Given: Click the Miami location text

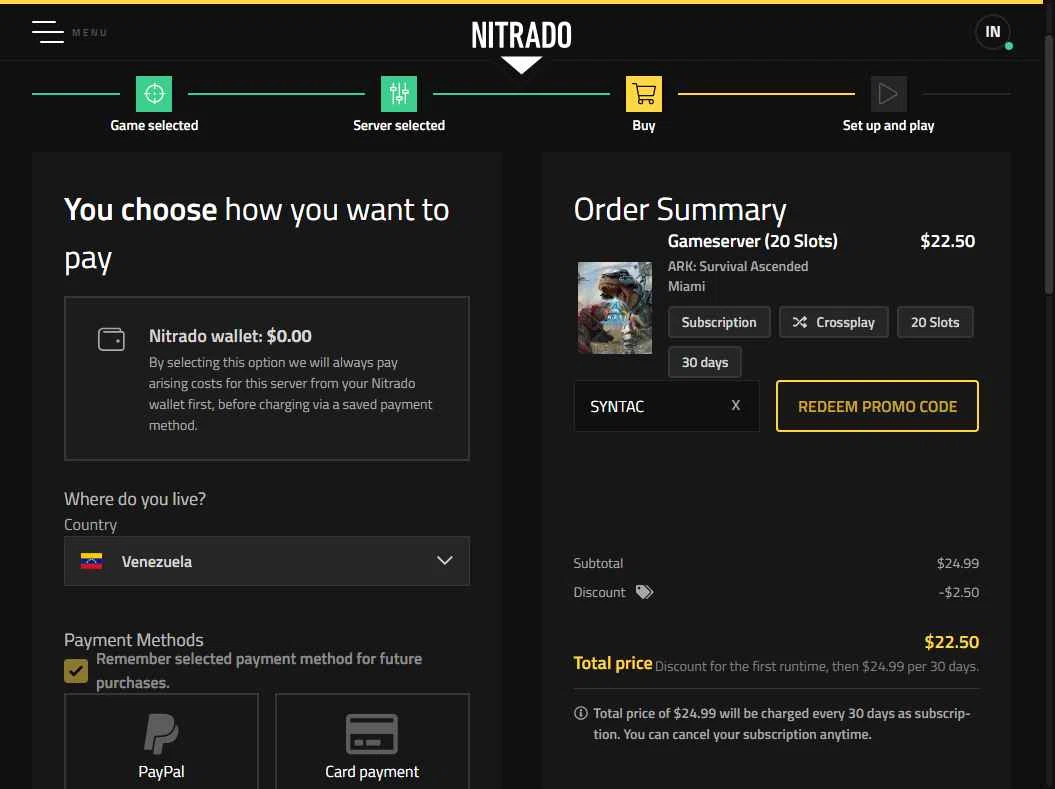Looking at the screenshot, I should tap(686, 287).
